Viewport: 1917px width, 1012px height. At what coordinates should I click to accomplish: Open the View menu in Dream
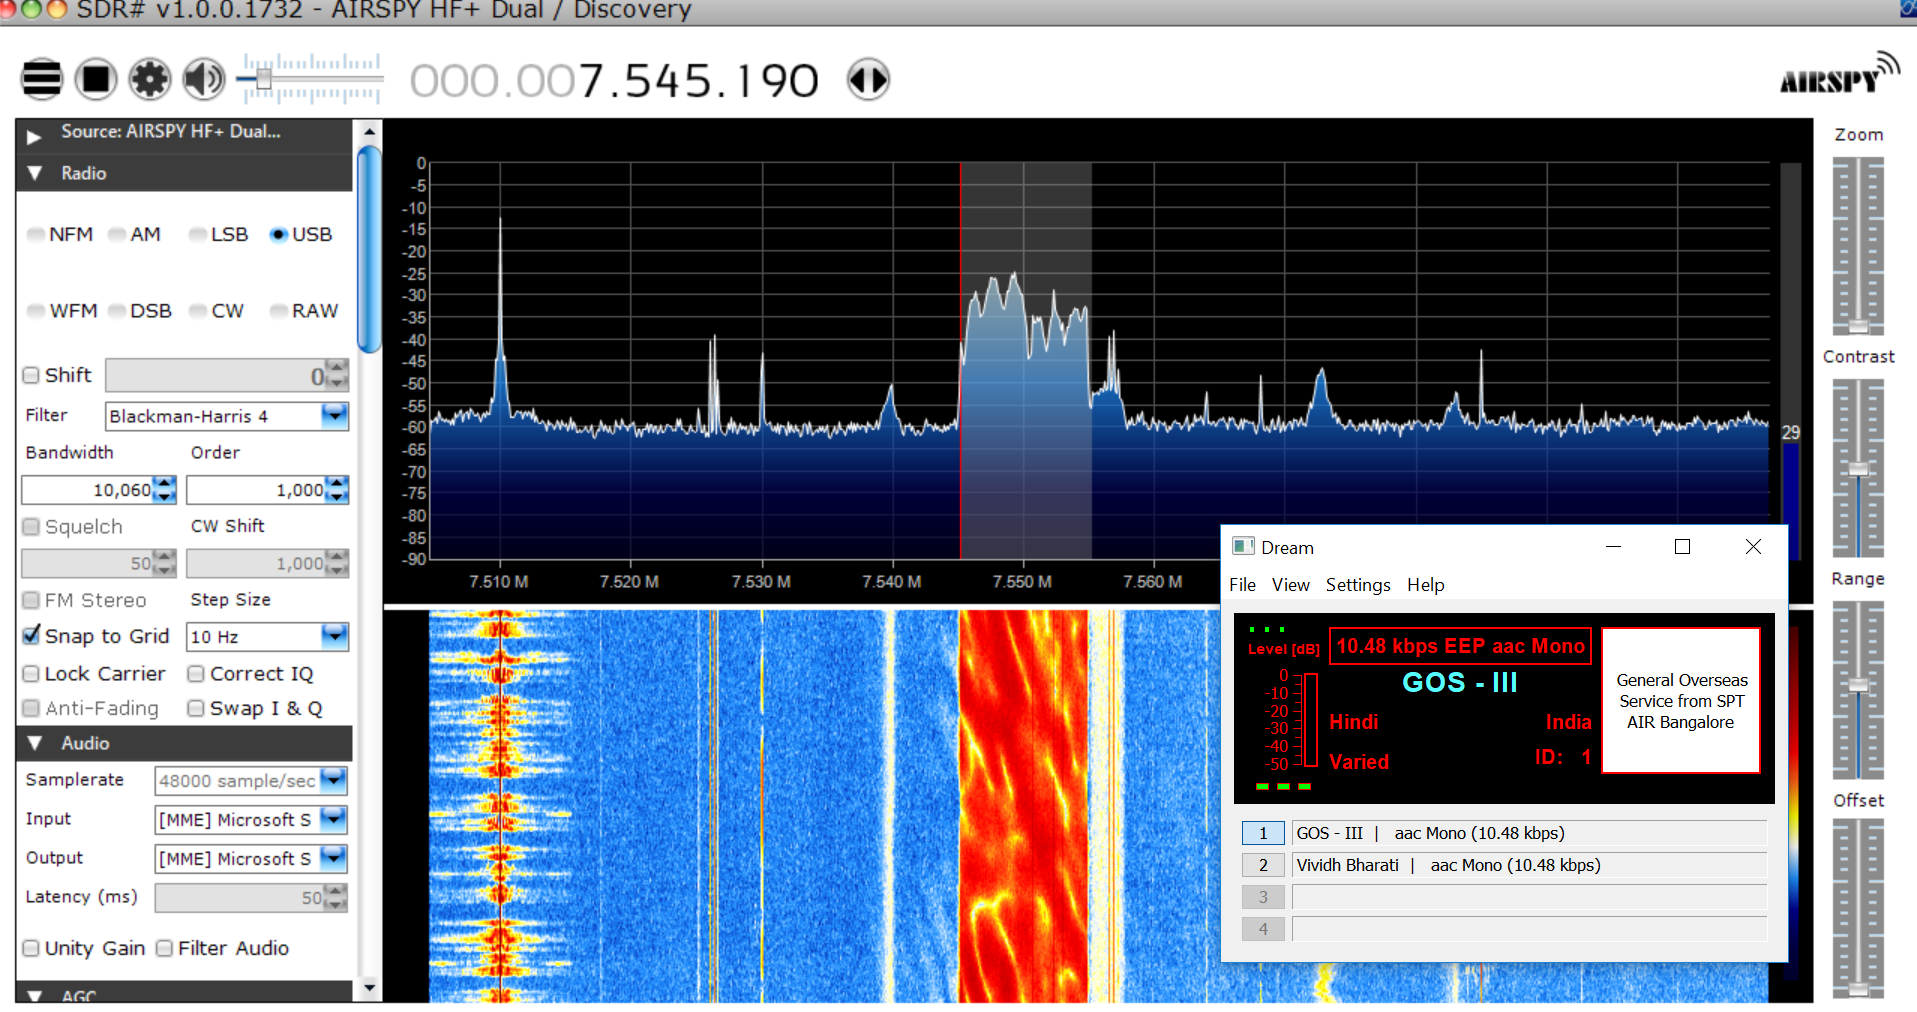pos(1290,585)
